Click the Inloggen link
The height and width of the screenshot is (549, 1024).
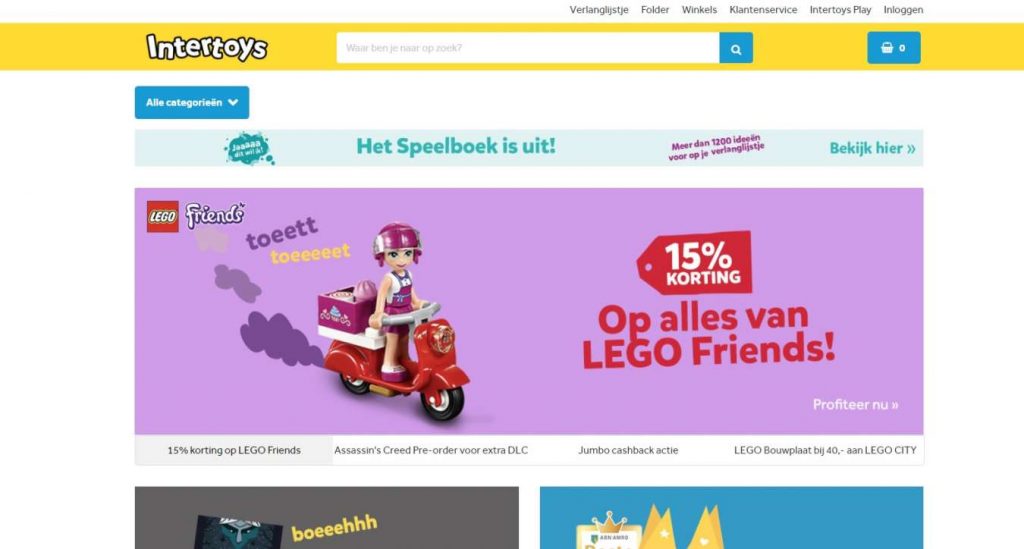903,10
